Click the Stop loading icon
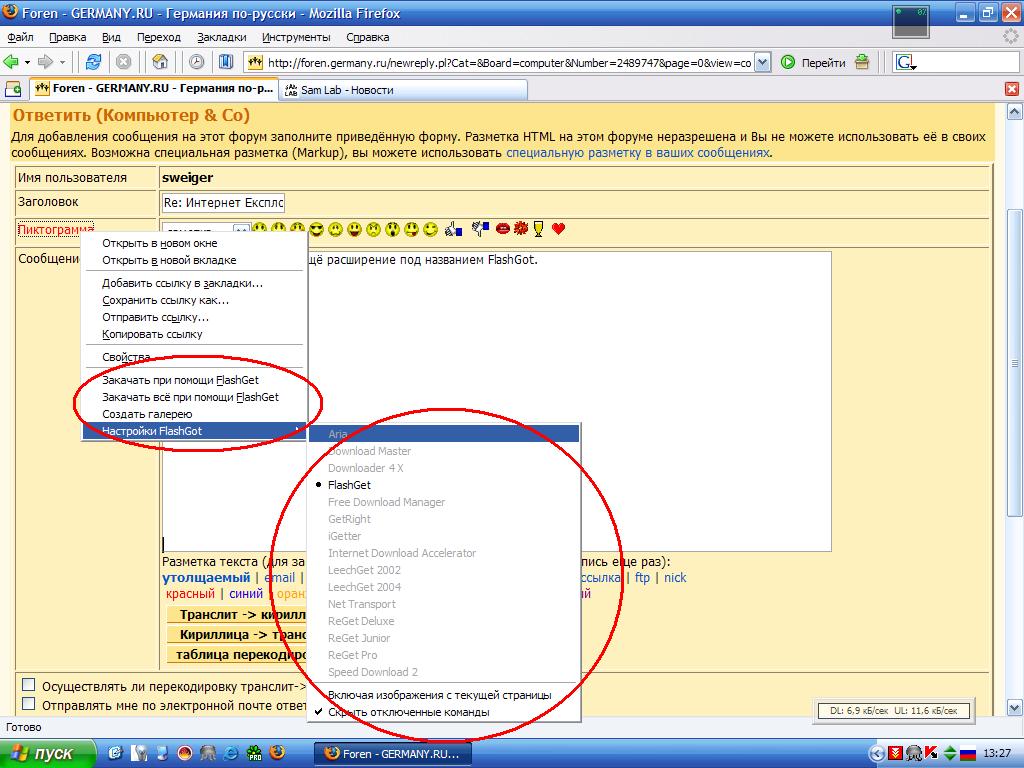Image resolution: width=1024 pixels, height=768 pixels. pos(123,62)
